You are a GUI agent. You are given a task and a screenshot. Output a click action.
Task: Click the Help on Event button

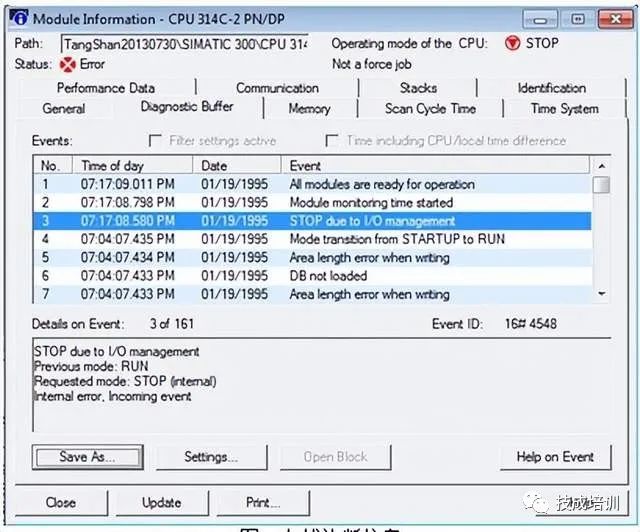click(x=555, y=457)
